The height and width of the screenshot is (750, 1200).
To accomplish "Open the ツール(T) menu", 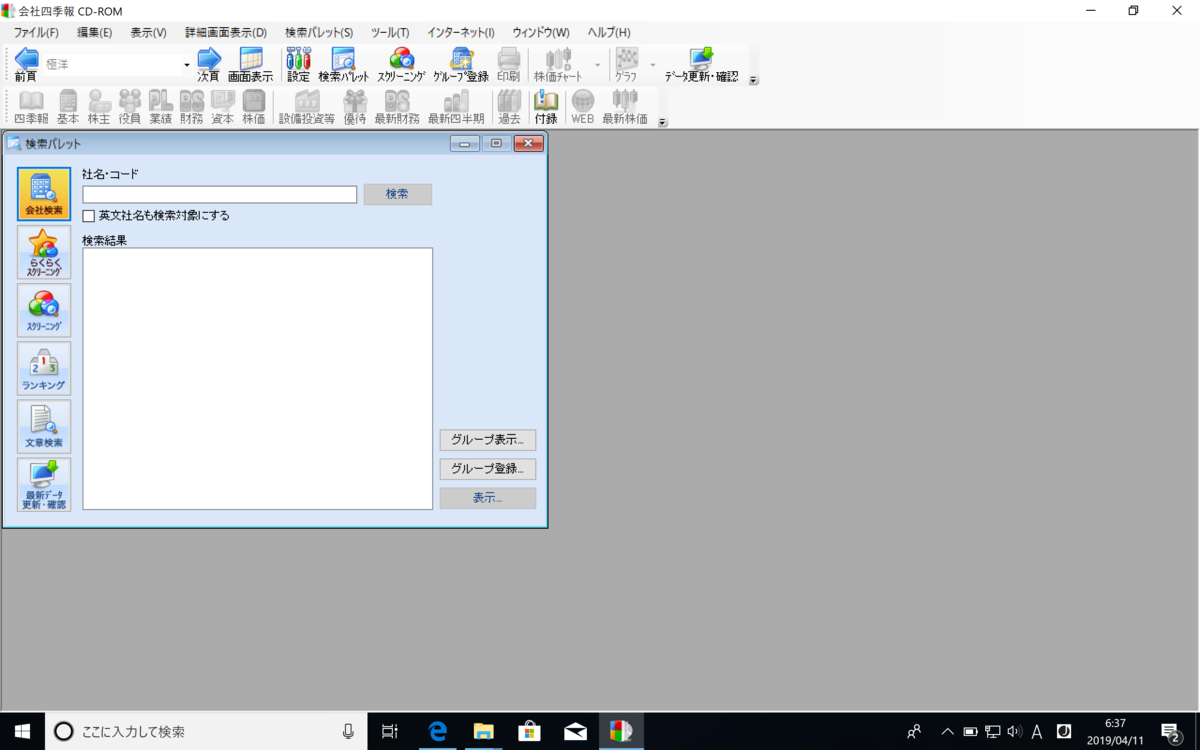I will [390, 33].
